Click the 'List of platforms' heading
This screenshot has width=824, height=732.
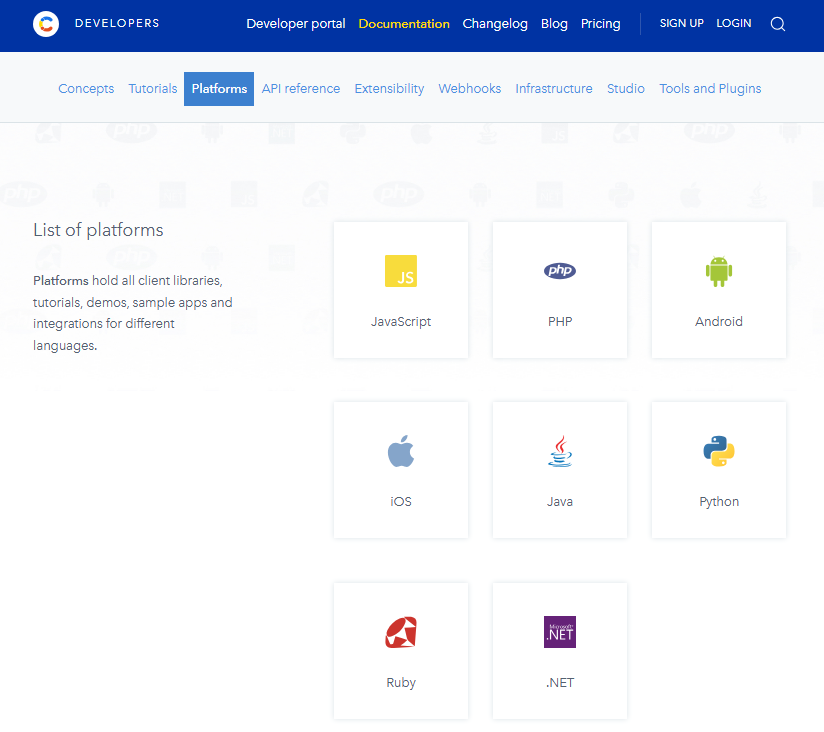click(x=98, y=230)
